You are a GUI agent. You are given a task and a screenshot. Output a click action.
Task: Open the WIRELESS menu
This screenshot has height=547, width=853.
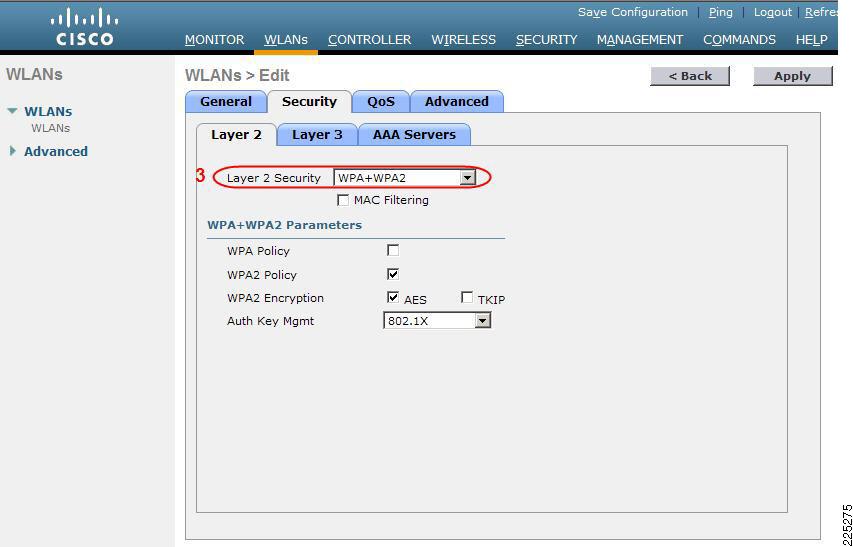(x=463, y=40)
